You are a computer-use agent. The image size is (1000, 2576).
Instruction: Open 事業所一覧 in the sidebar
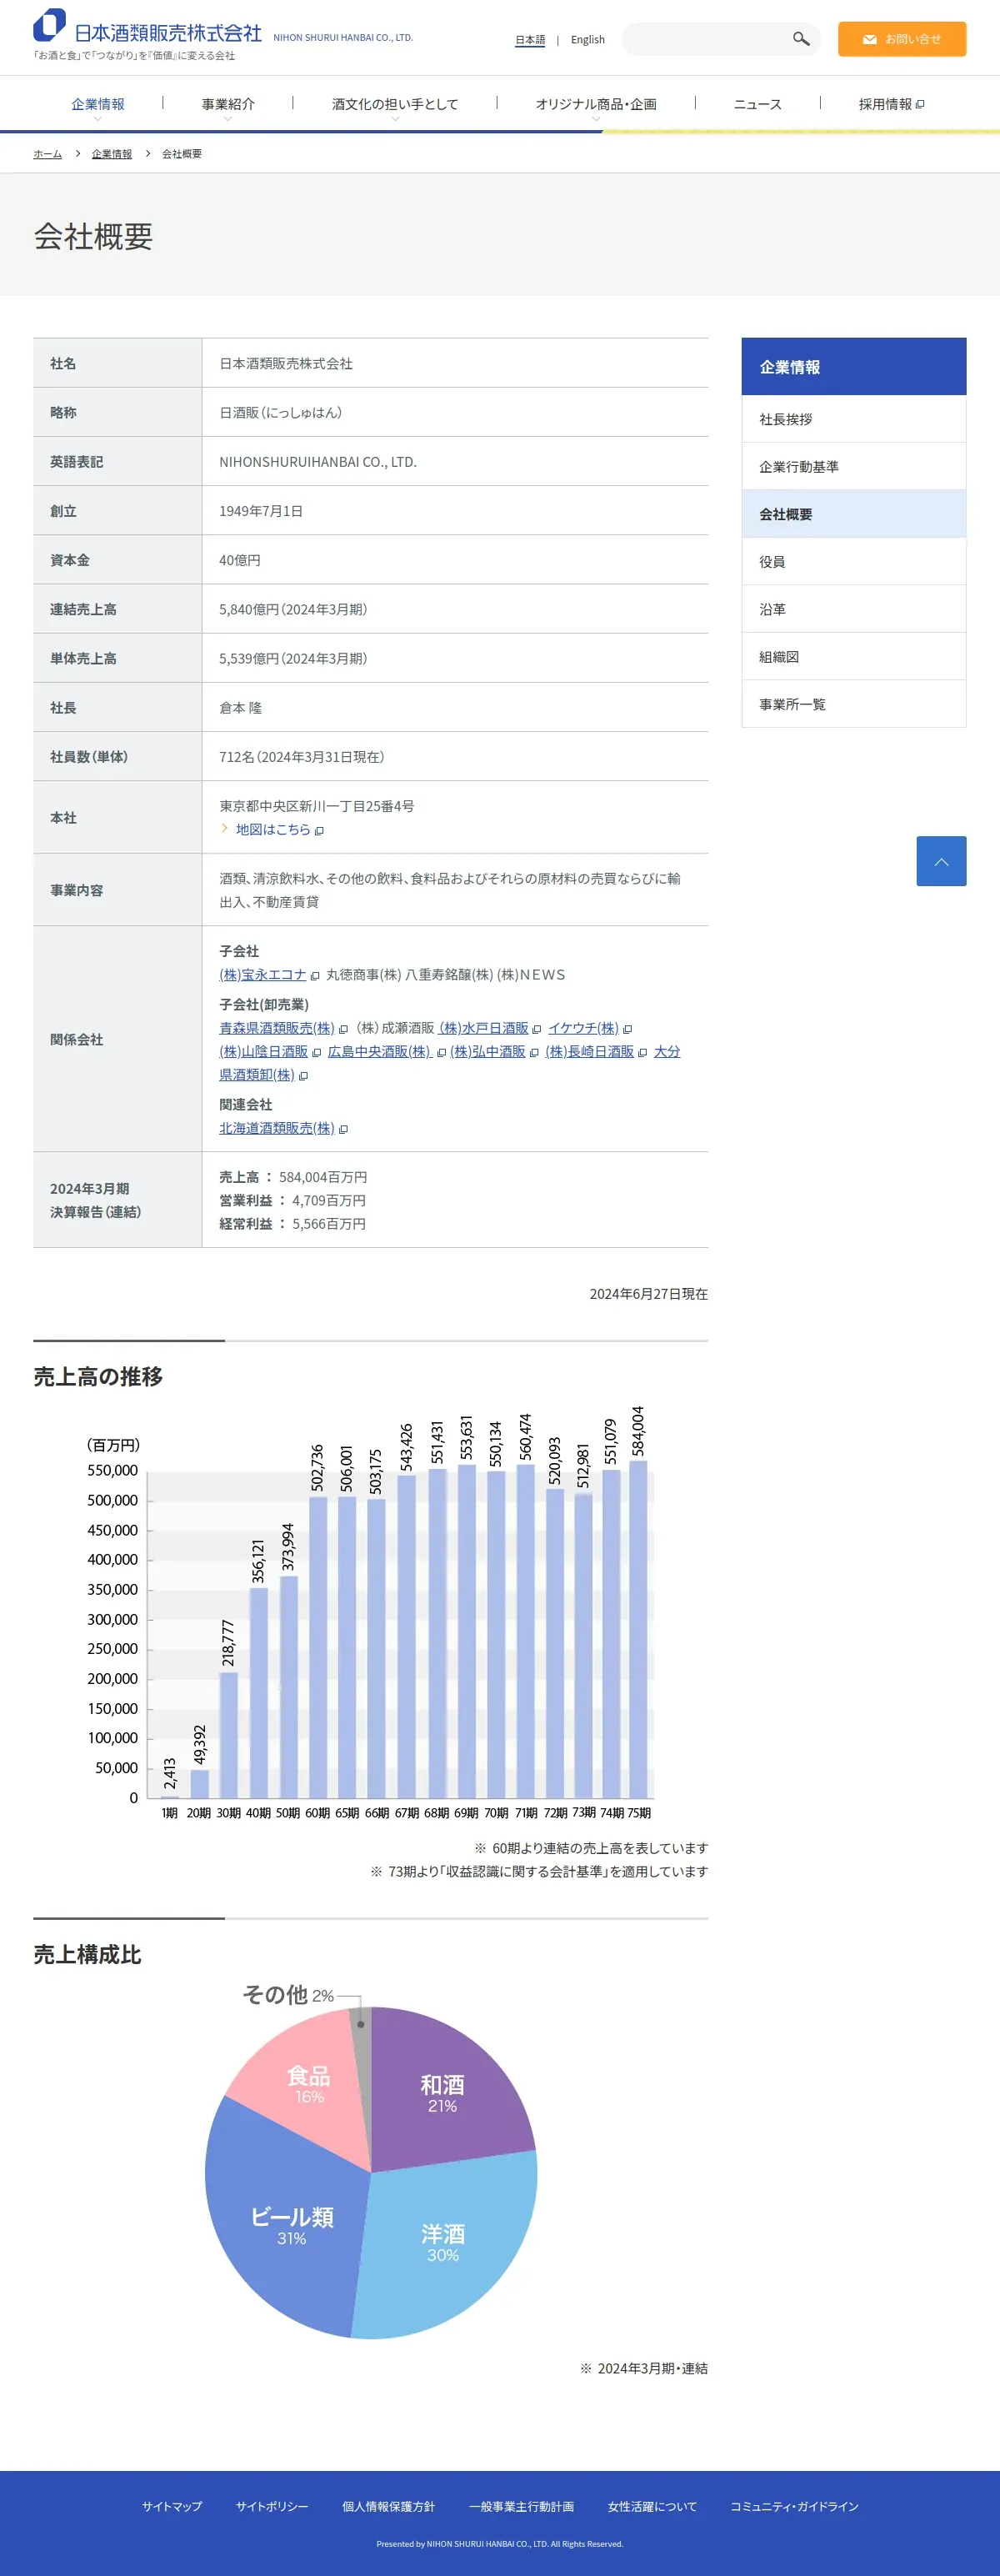pos(854,704)
